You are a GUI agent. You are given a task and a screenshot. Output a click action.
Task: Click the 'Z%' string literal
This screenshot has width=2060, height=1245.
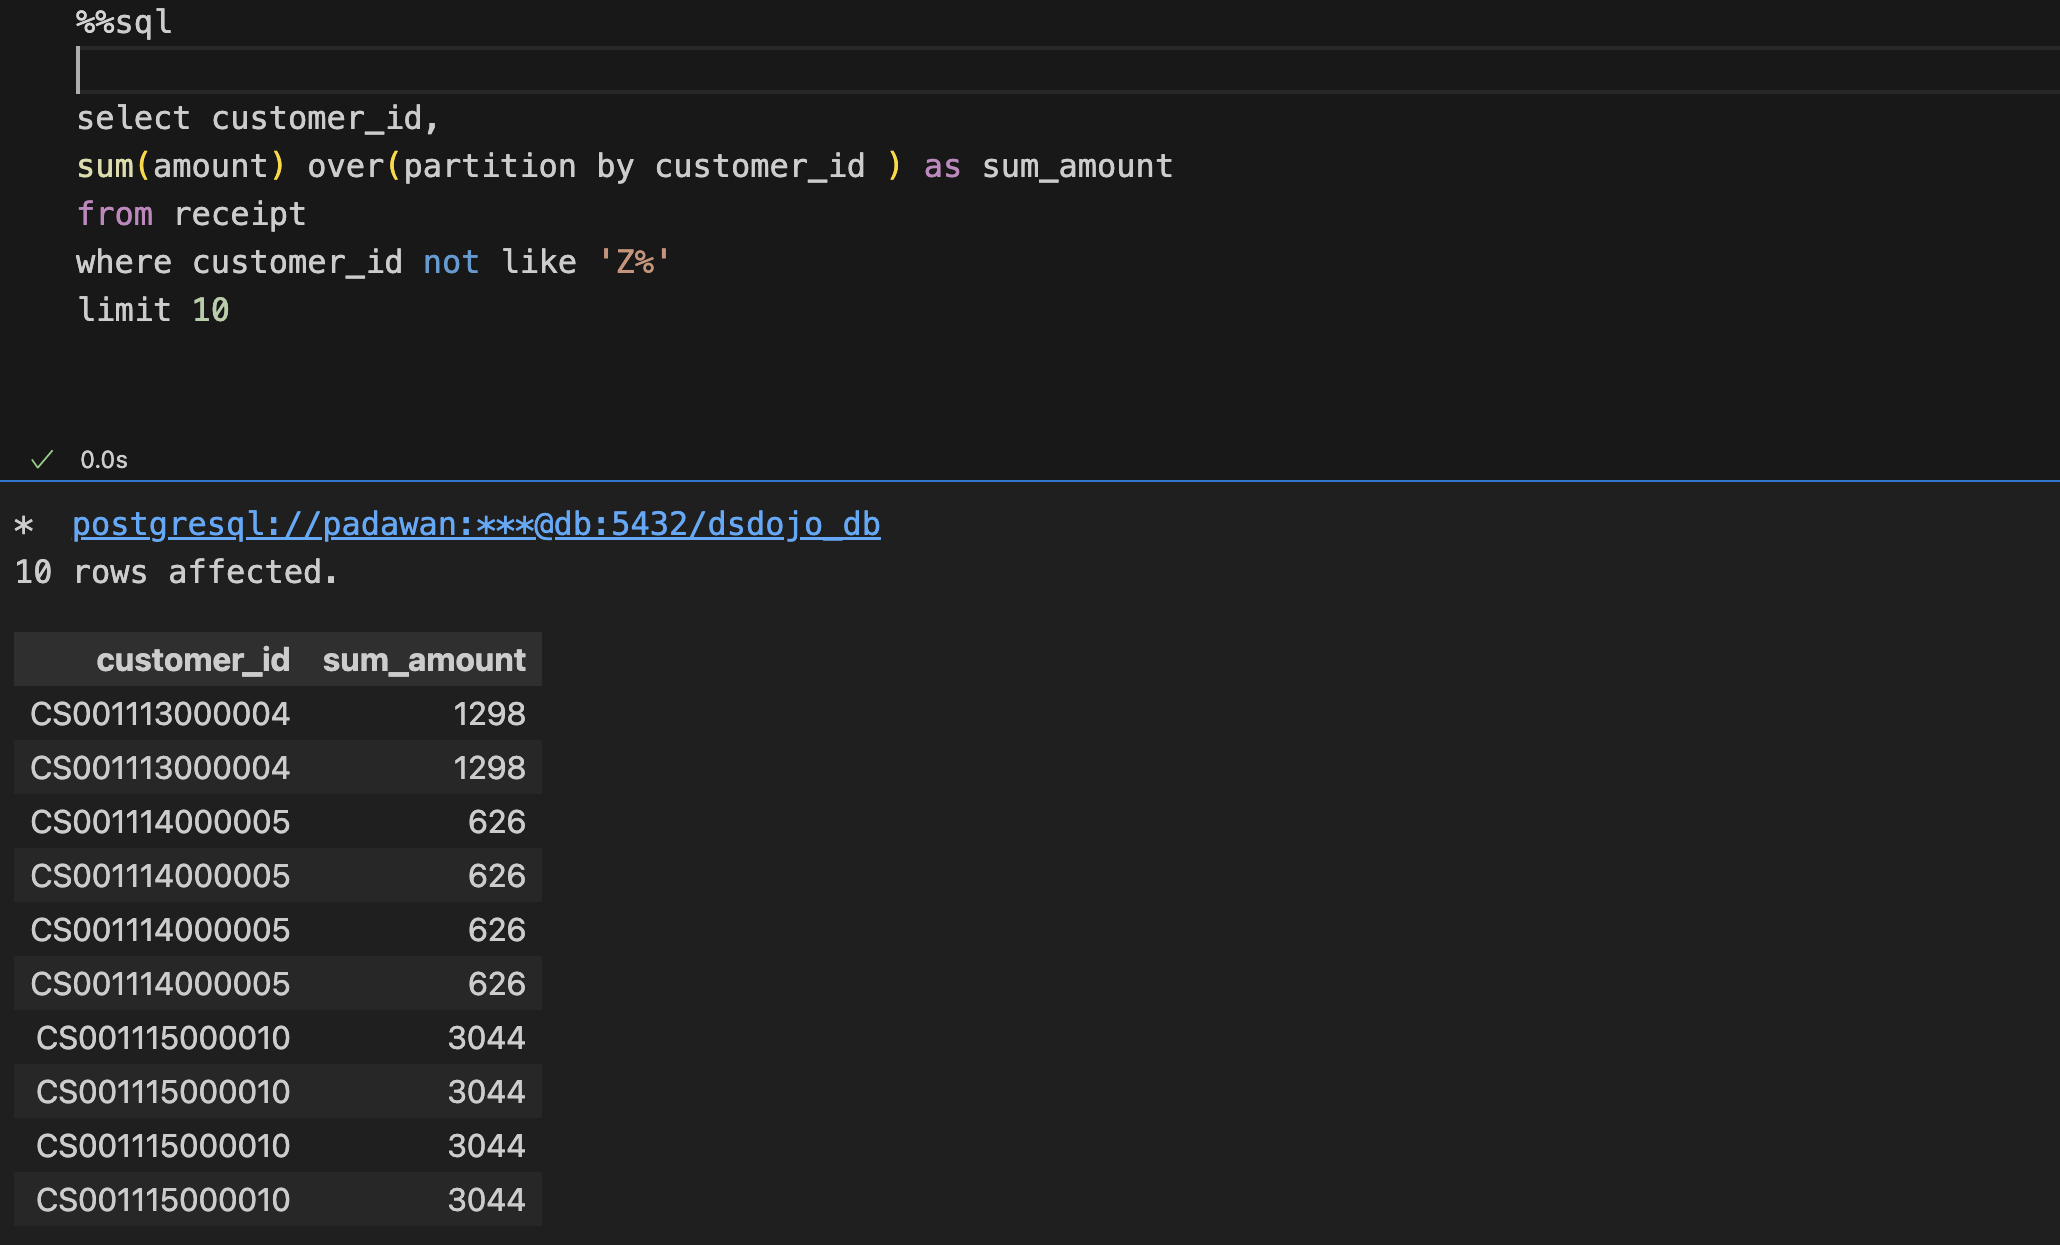tap(634, 262)
